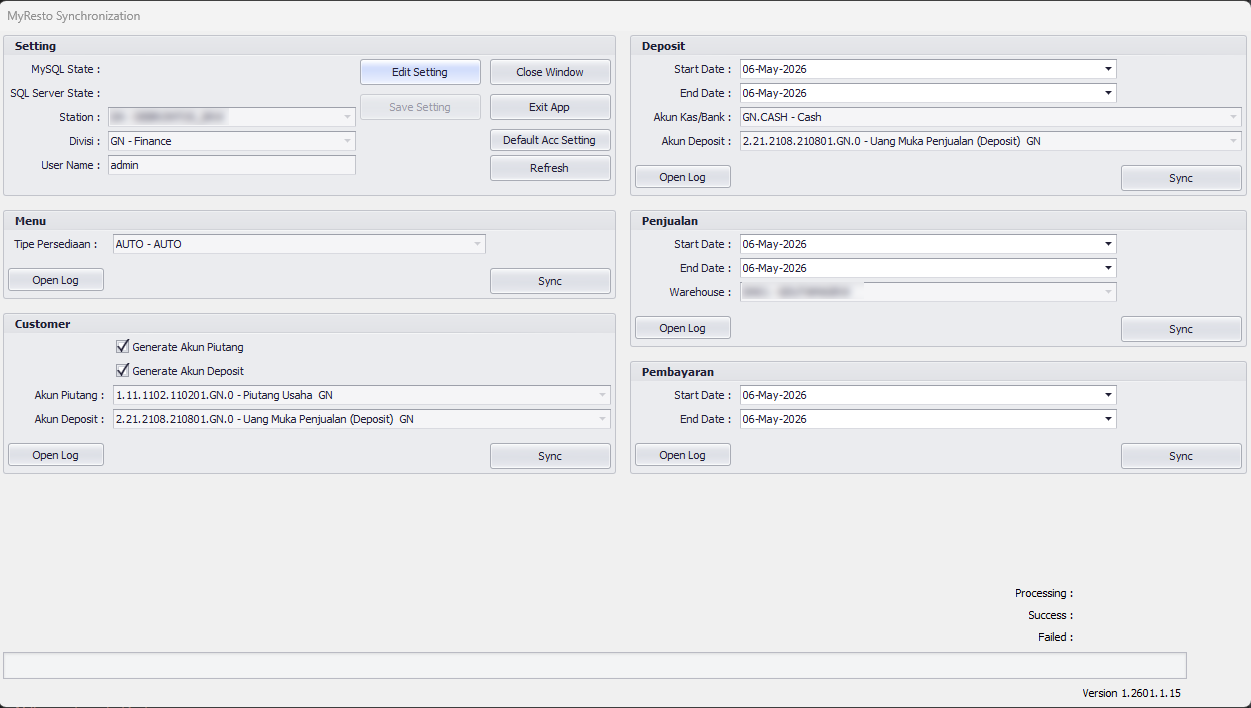This screenshot has height=708, width=1251.
Task: Click the Success : label
Action: coord(1051,615)
